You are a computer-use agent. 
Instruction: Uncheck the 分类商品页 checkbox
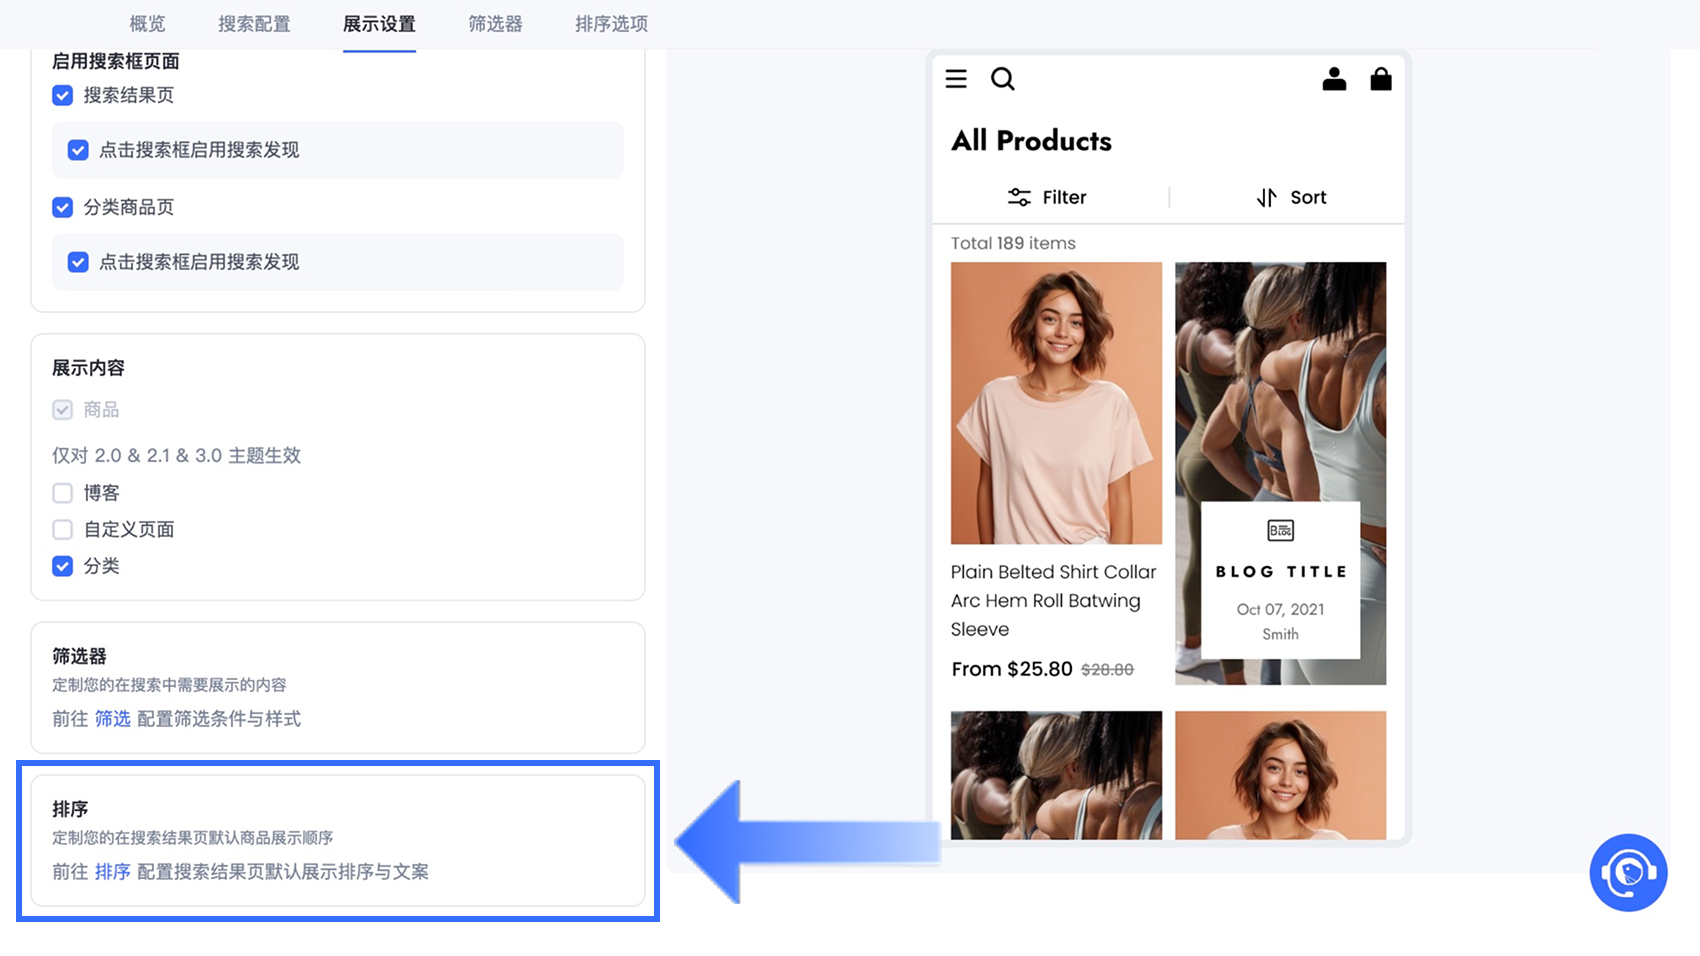pyautogui.click(x=63, y=207)
